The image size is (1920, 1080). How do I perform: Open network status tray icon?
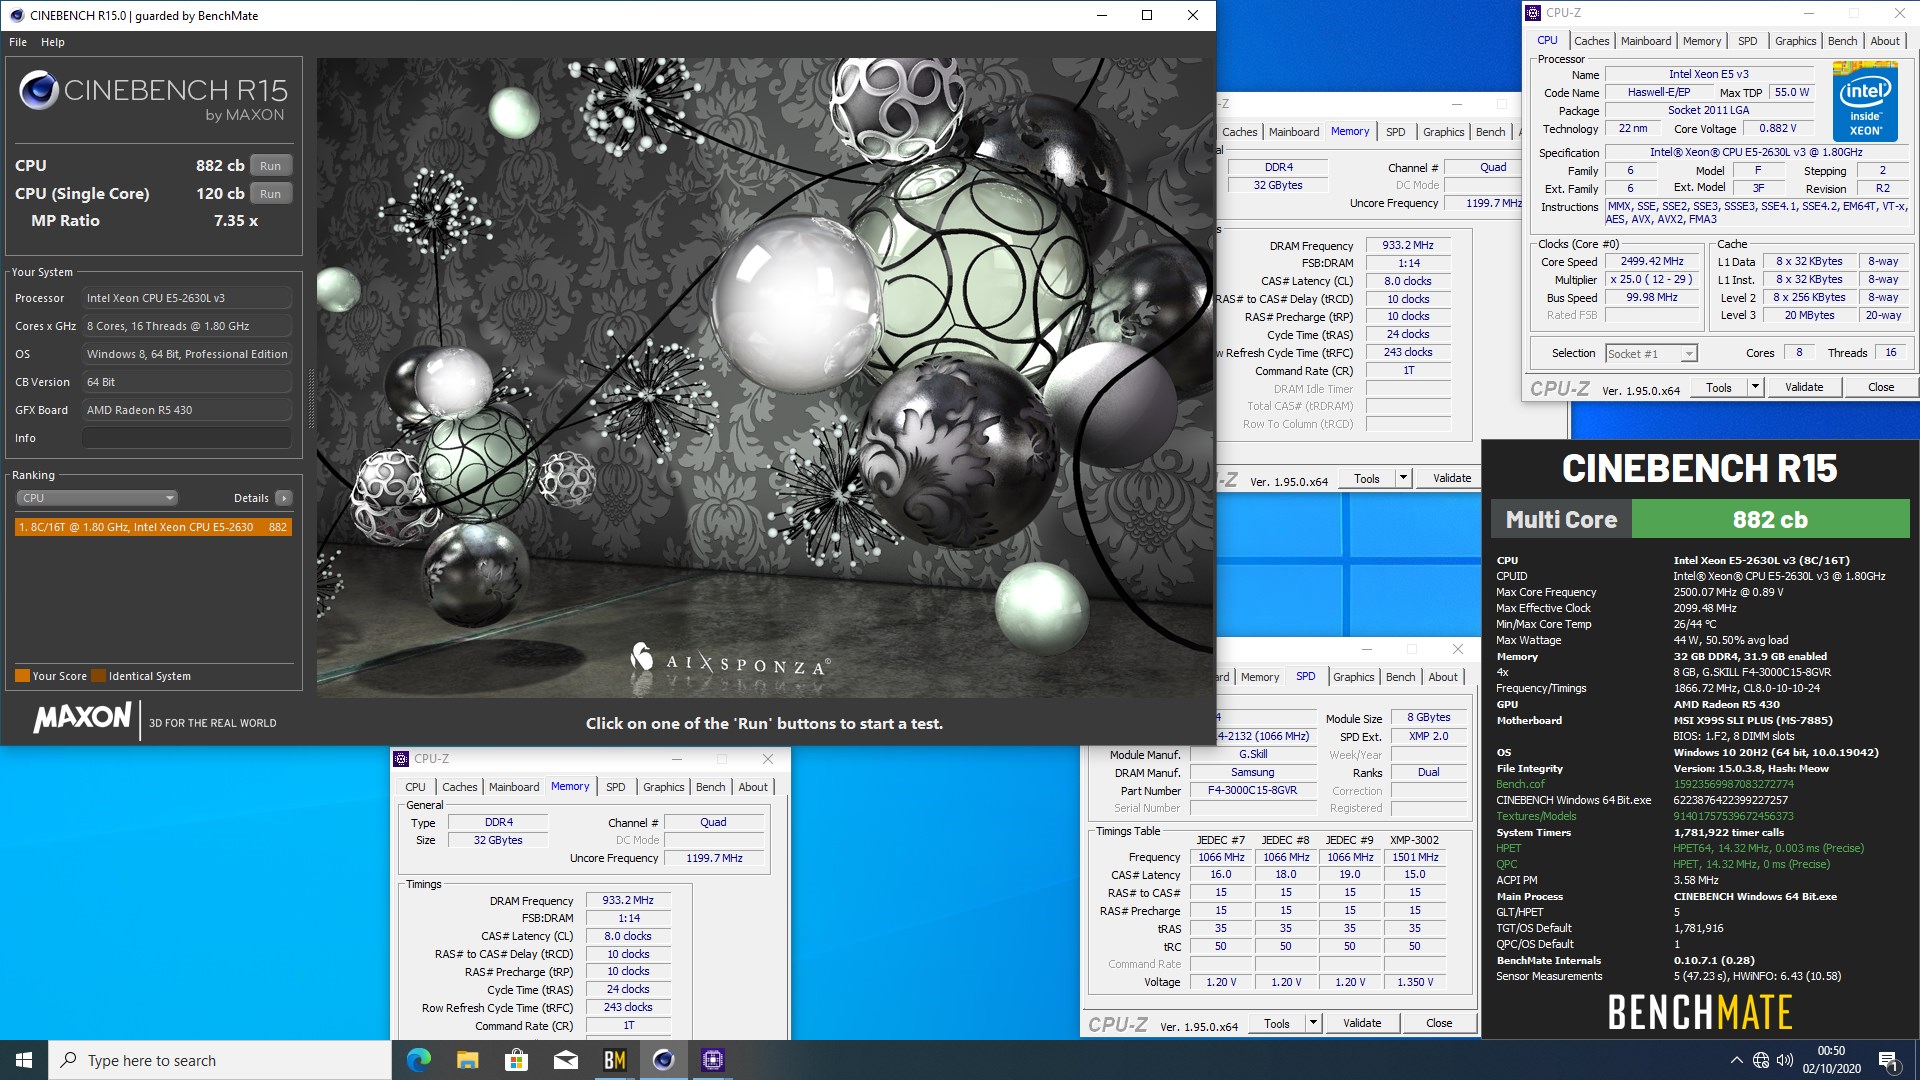coord(1761,1060)
